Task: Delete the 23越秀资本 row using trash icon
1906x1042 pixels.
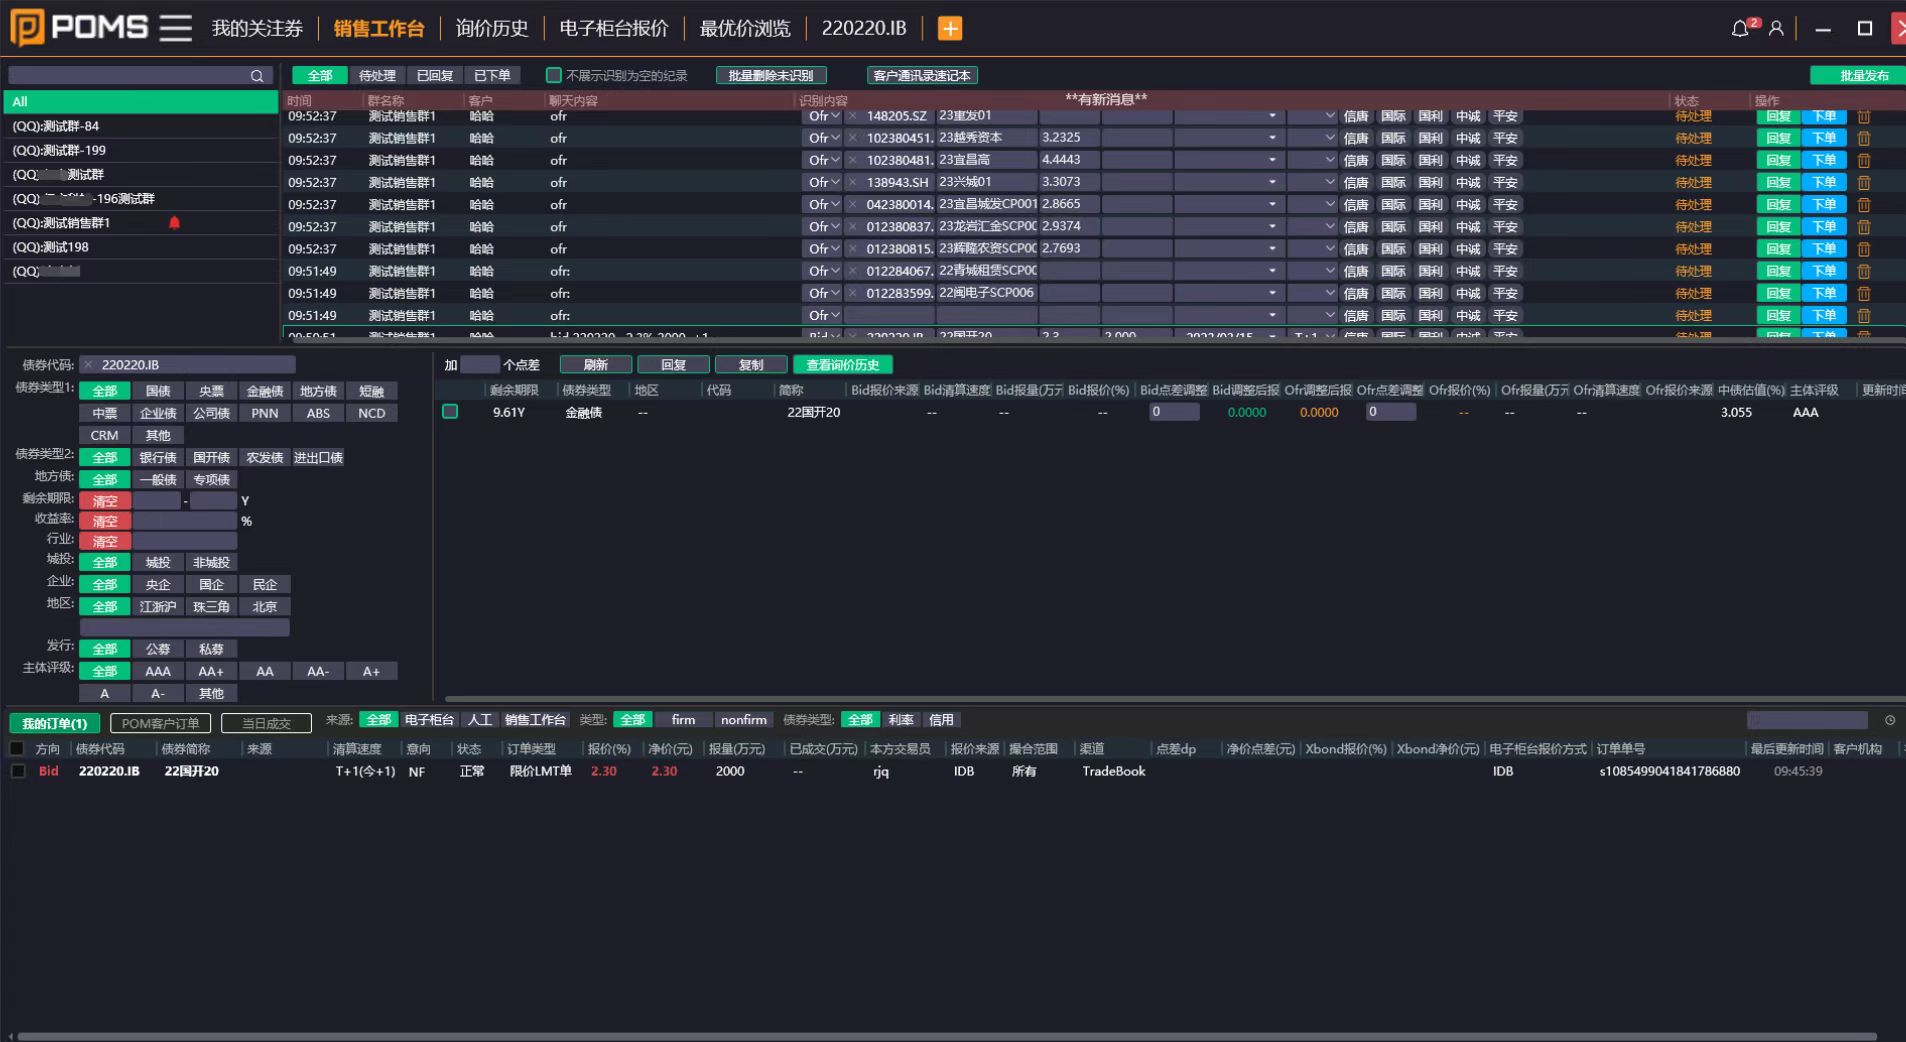Action: pos(1864,138)
